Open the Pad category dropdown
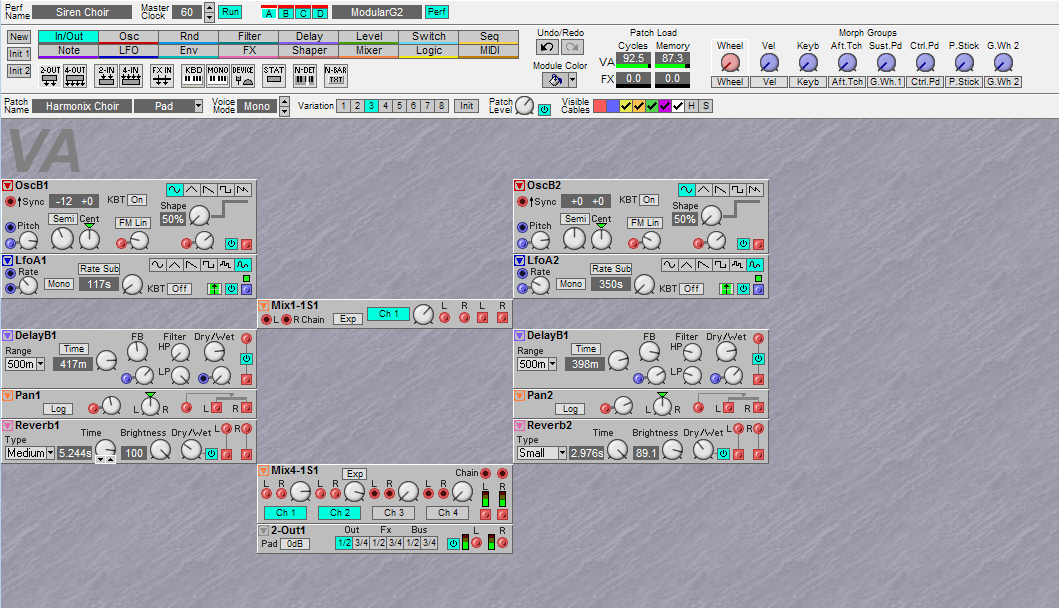 point(198,106)
